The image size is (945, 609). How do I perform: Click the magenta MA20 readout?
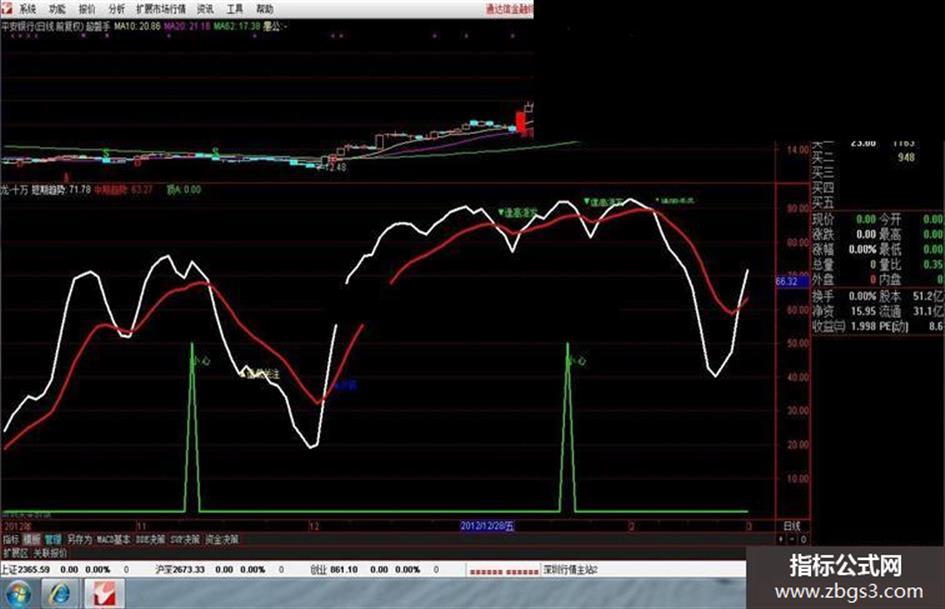(x=187, y=27)
